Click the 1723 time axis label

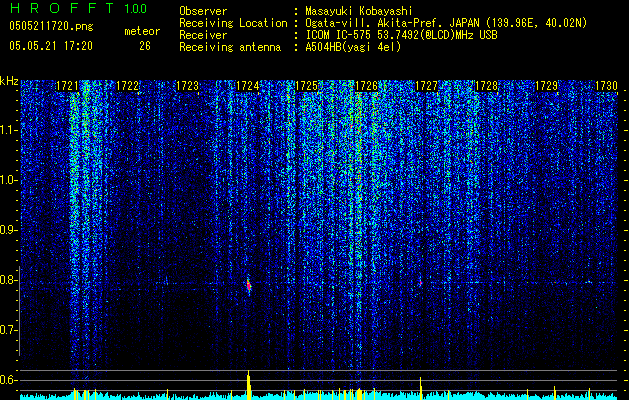pos(187,86)
